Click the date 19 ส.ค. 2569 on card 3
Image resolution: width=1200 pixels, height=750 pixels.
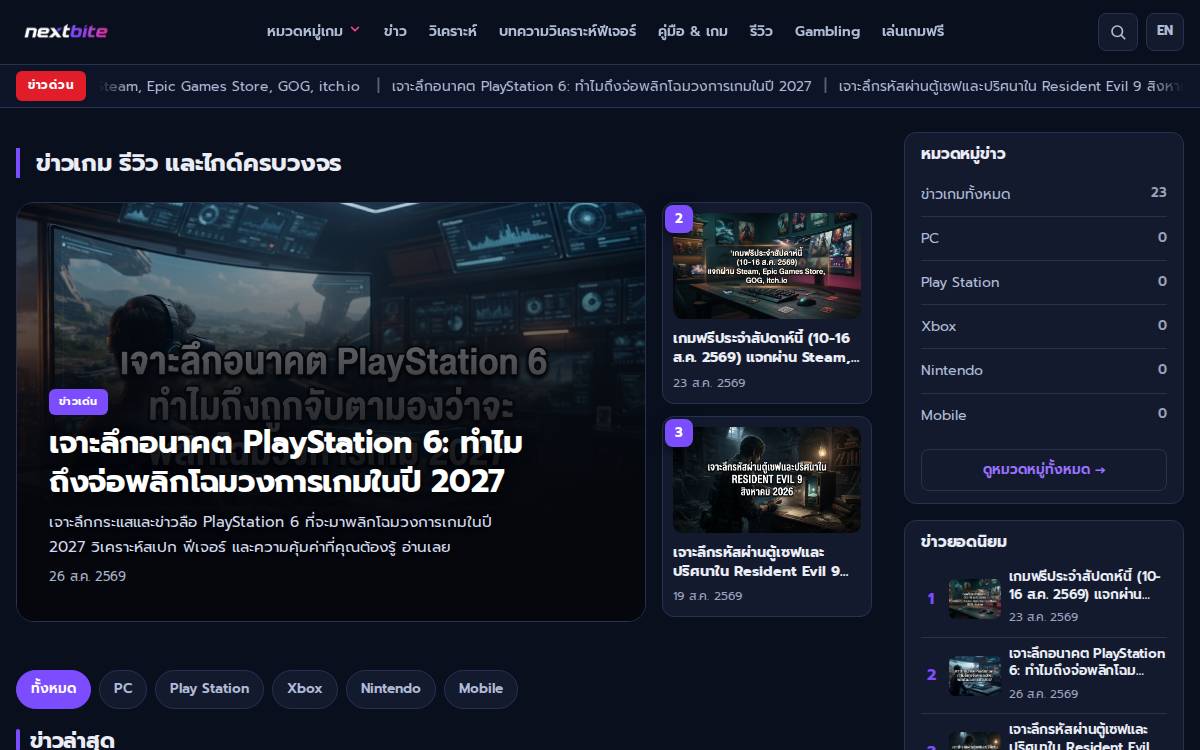click(x=708, y=596)
